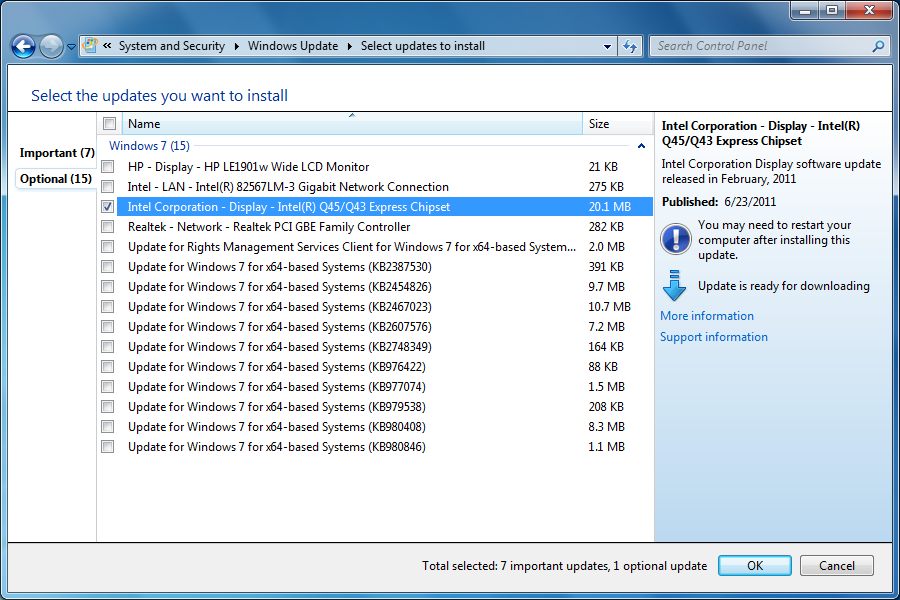Check Realtek PCI GBE Family Controller update
Image resolution: width=900 pixels, height=600 pixels.
coord(107,227)
